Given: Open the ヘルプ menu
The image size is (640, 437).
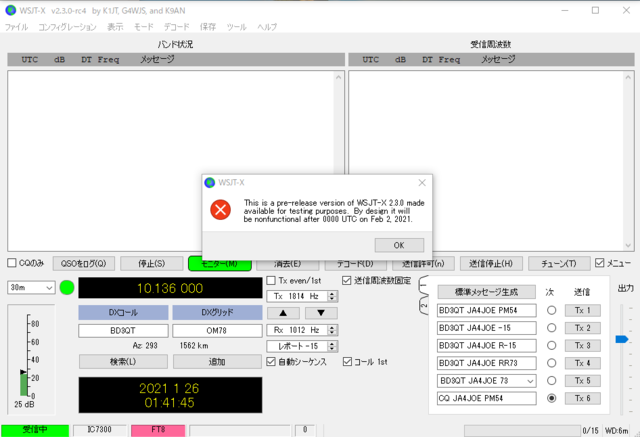Looking at the screenshot, I should [267, 27].
